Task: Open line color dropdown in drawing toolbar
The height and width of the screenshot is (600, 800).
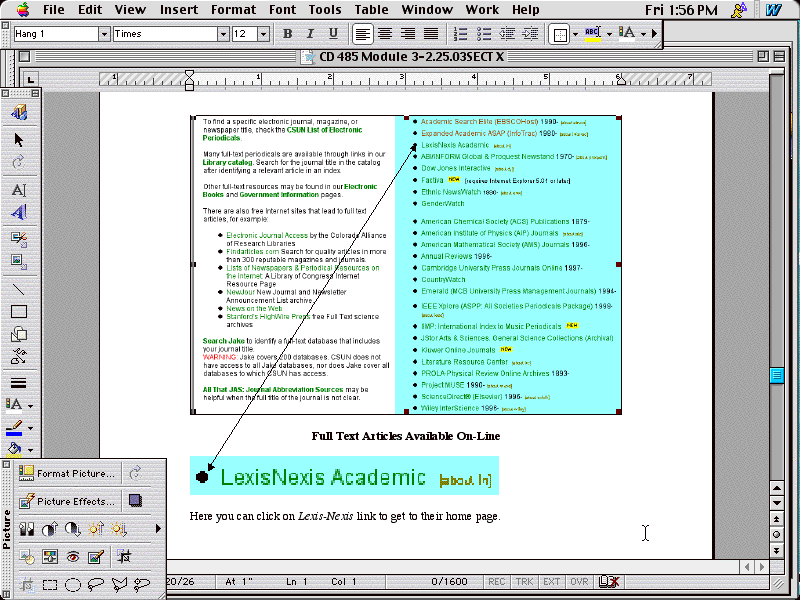Action: pyautogui.click(x=31, y=428)
